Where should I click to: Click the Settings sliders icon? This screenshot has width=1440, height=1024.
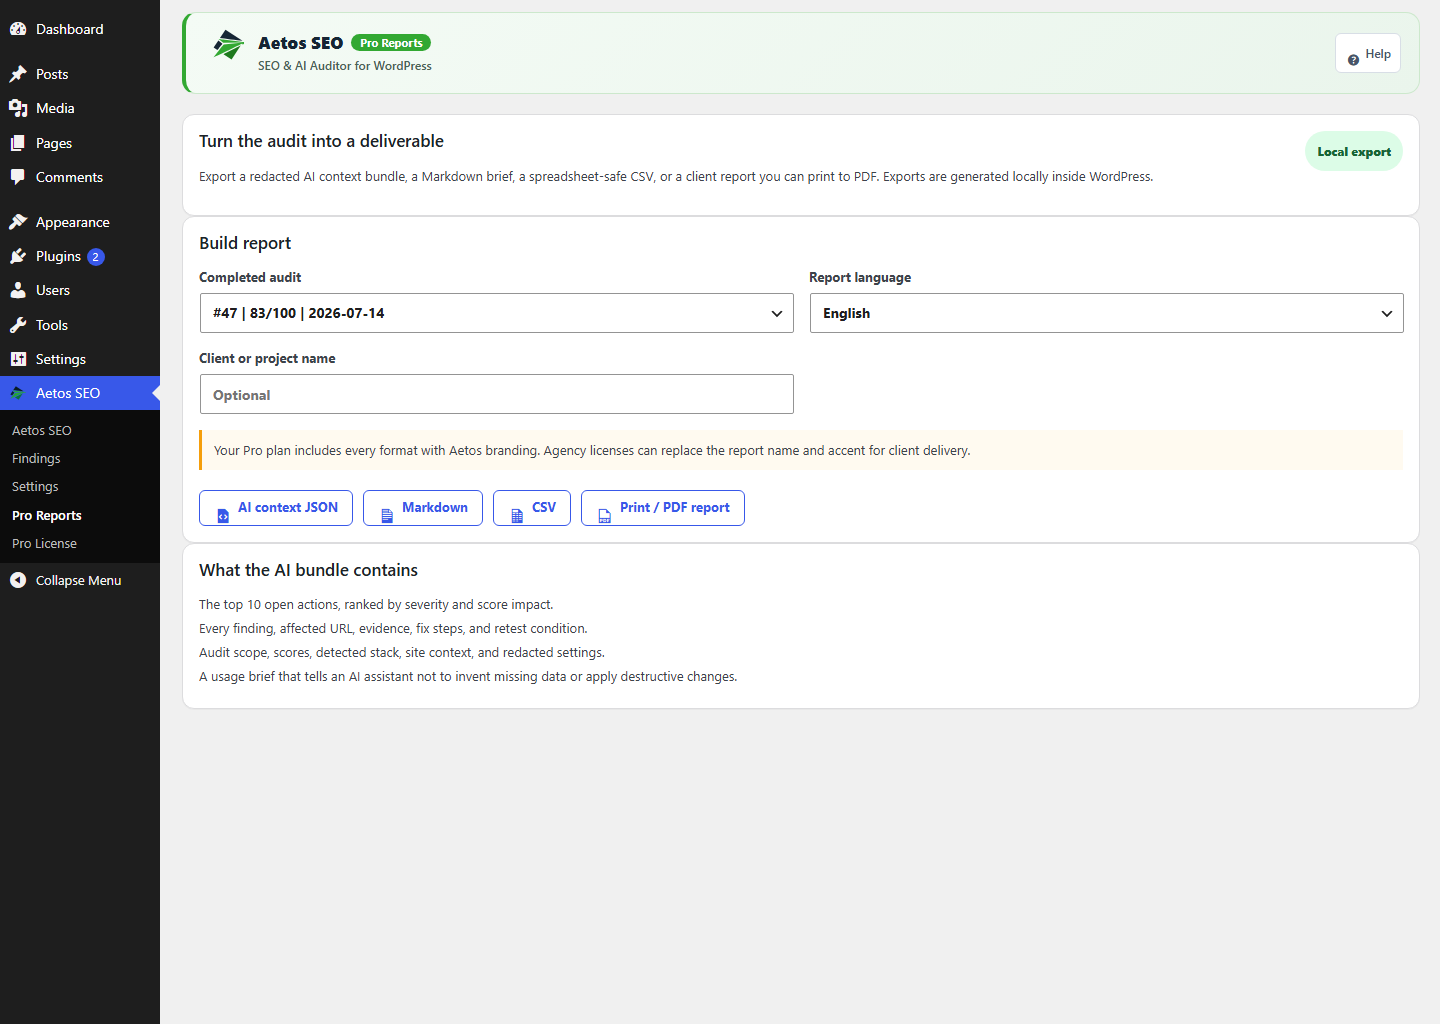pos(18,359)
